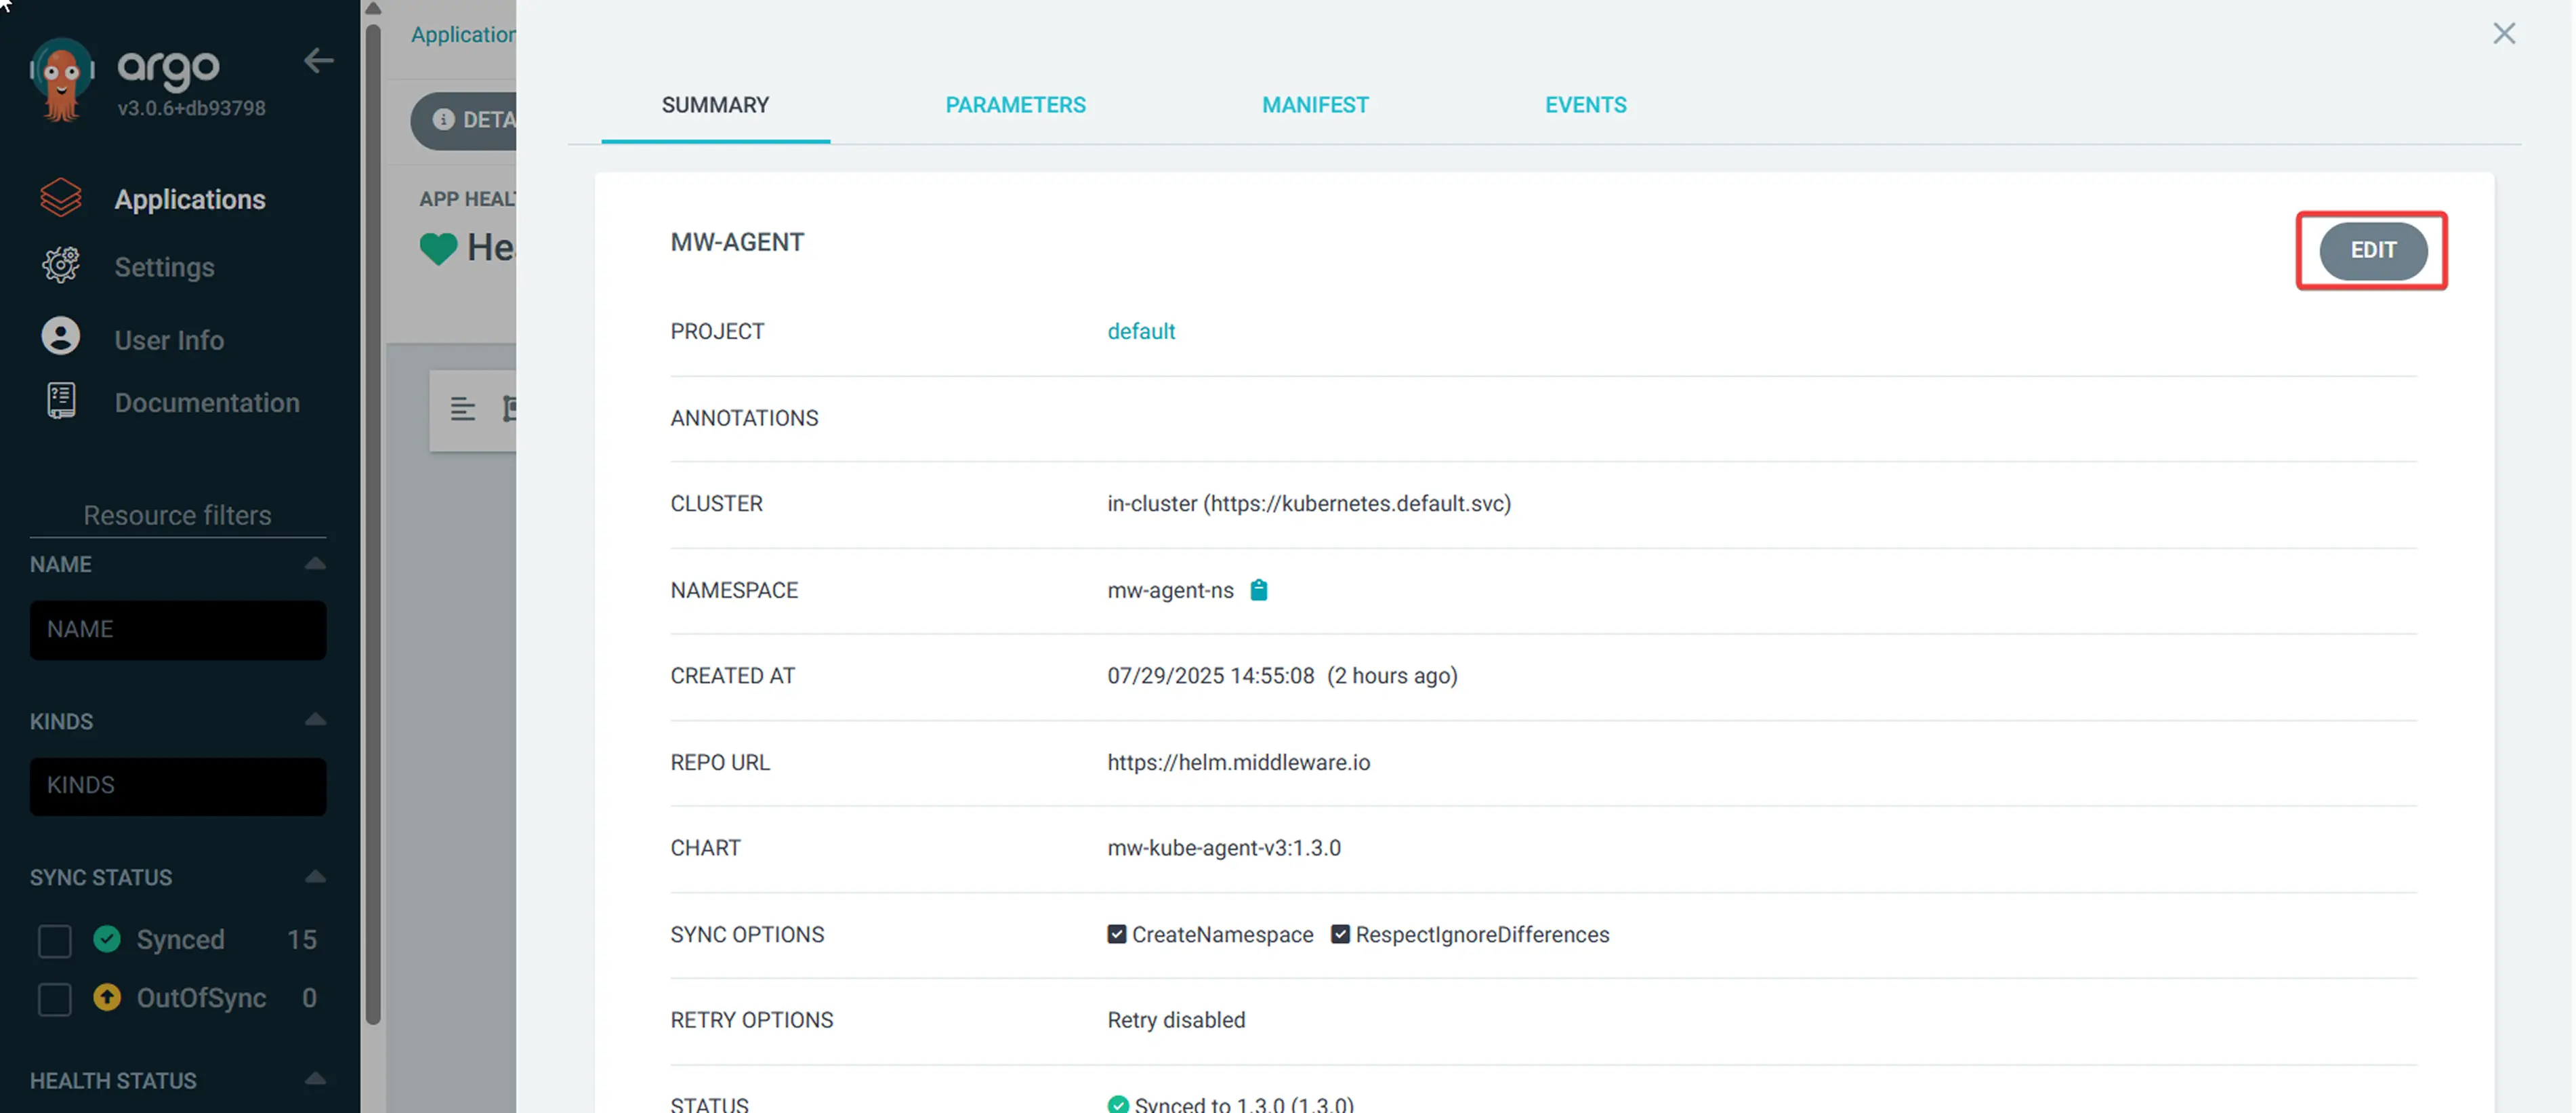Copy the mw-agent-ns namespace using the clipboard icon
This screenshot has height=1113, width=2576.
1259,590
